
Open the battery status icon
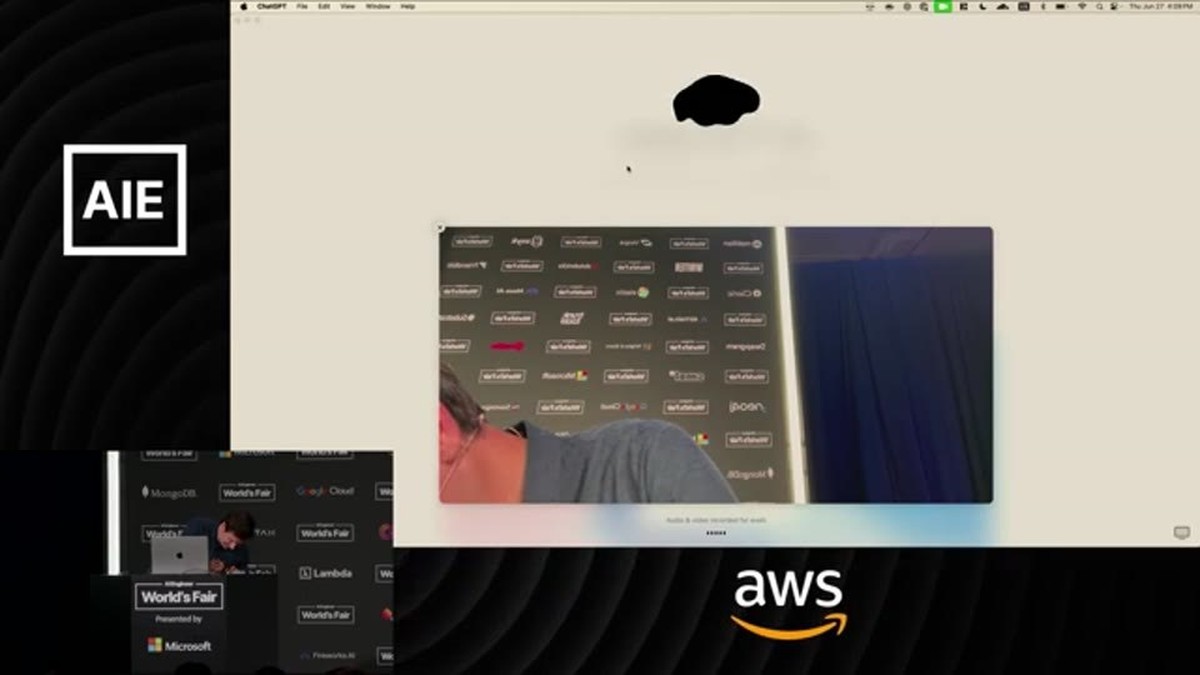(x=1060, y=6)
